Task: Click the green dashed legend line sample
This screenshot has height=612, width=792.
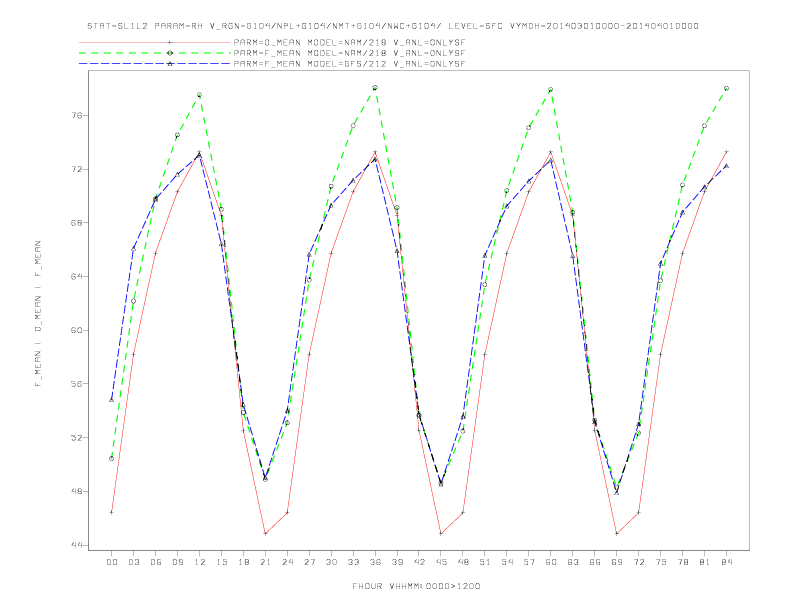Action: click(x=155, y=53)
